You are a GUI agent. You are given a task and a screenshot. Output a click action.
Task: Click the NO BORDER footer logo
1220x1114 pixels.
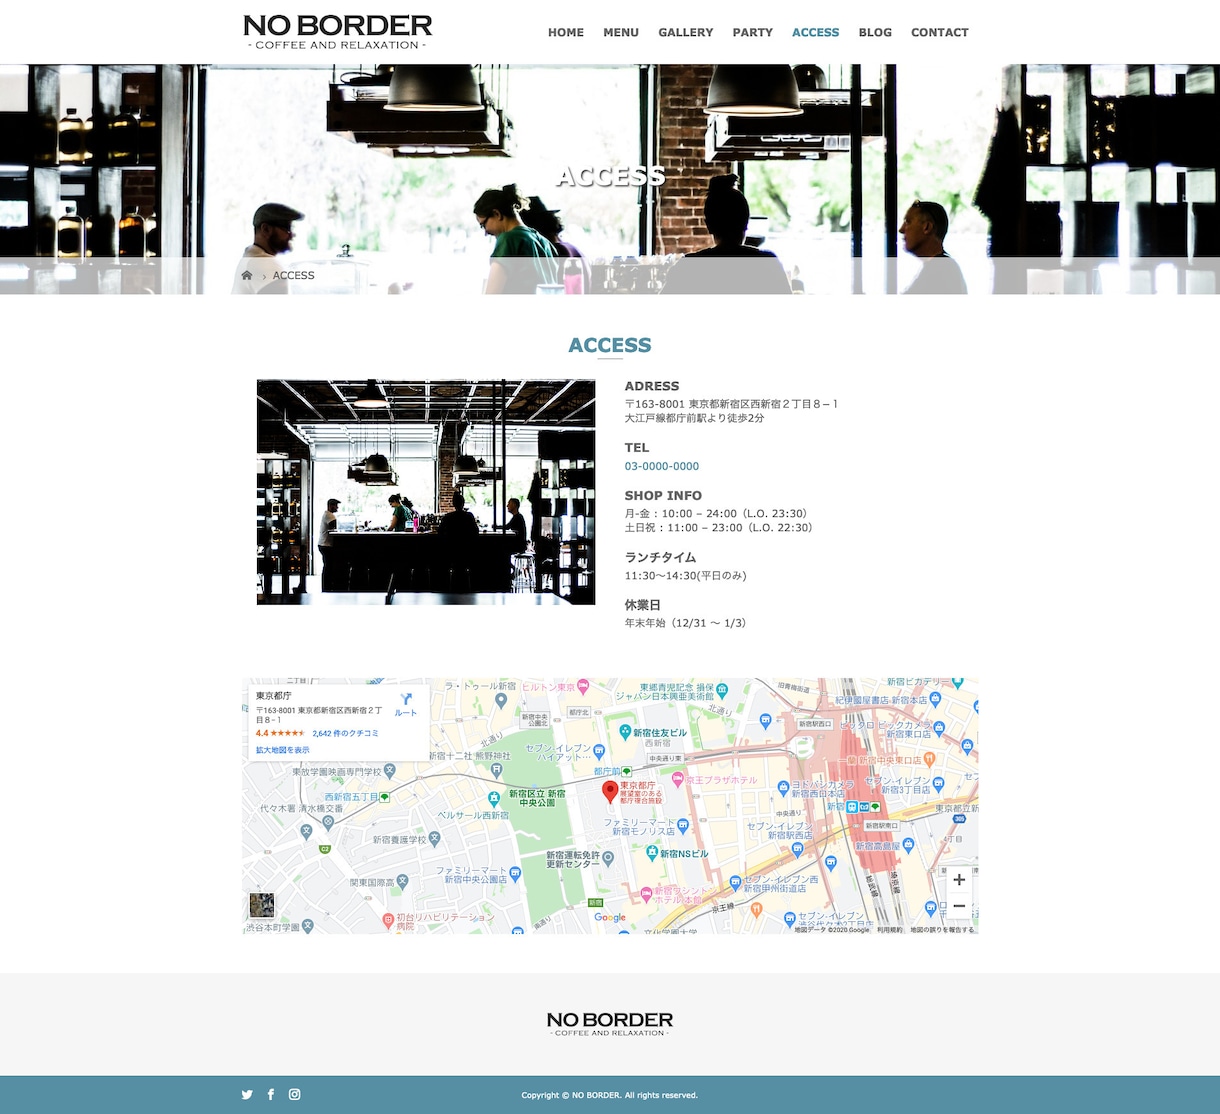610,1024
